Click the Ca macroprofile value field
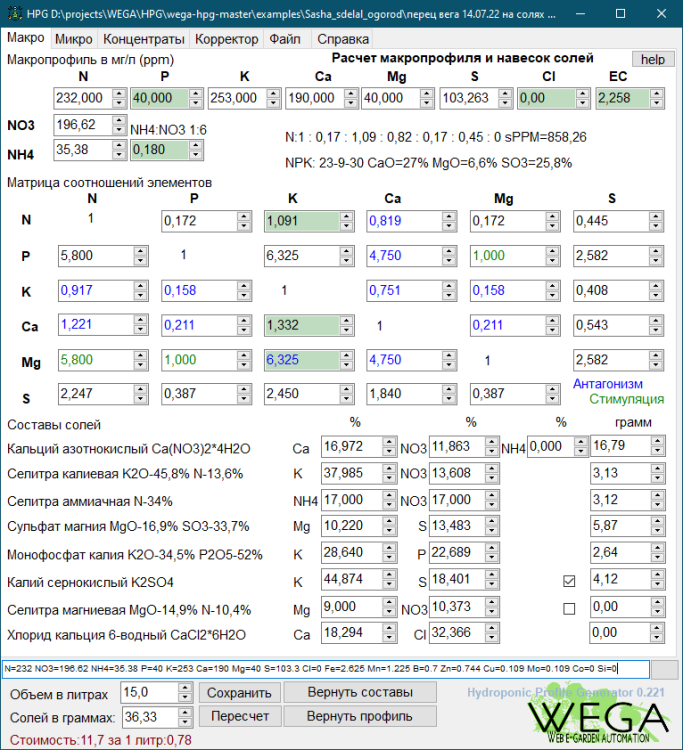 (310, 98)
